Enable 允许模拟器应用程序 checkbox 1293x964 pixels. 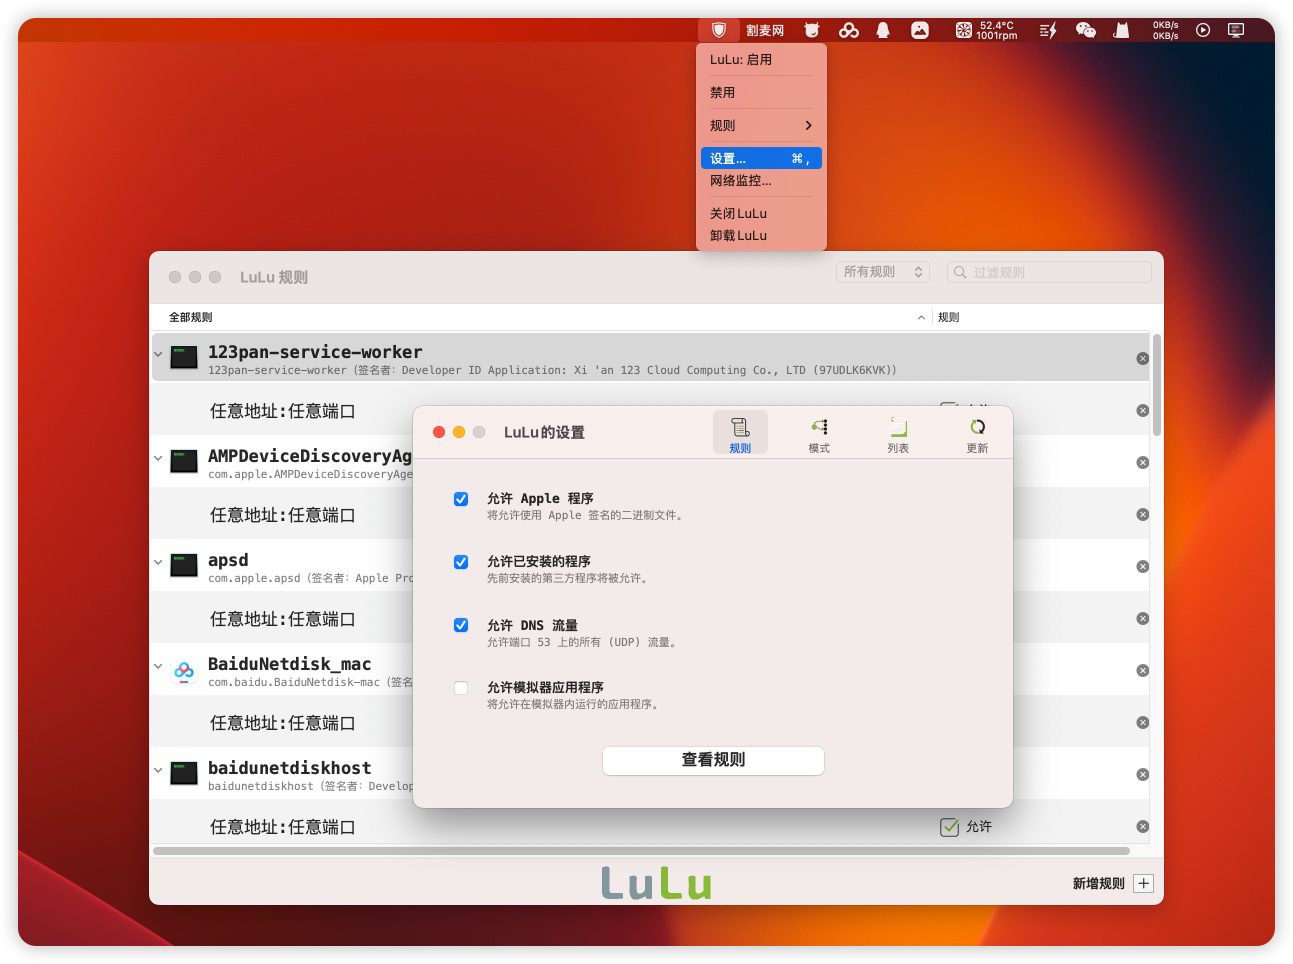tap(461, 688)
